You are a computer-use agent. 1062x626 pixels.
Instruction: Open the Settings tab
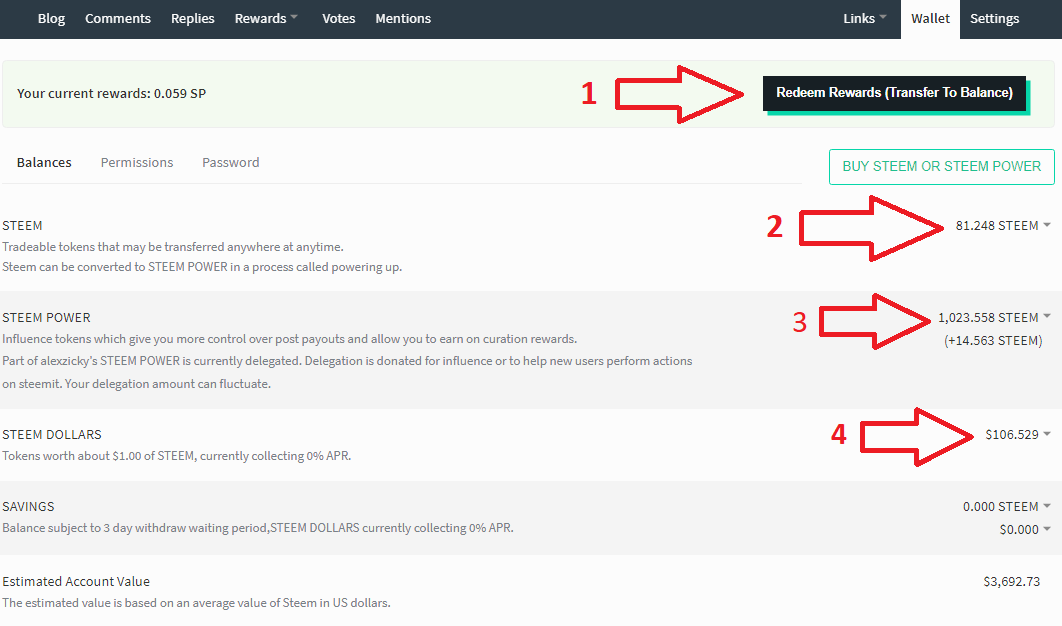[994, 19]
